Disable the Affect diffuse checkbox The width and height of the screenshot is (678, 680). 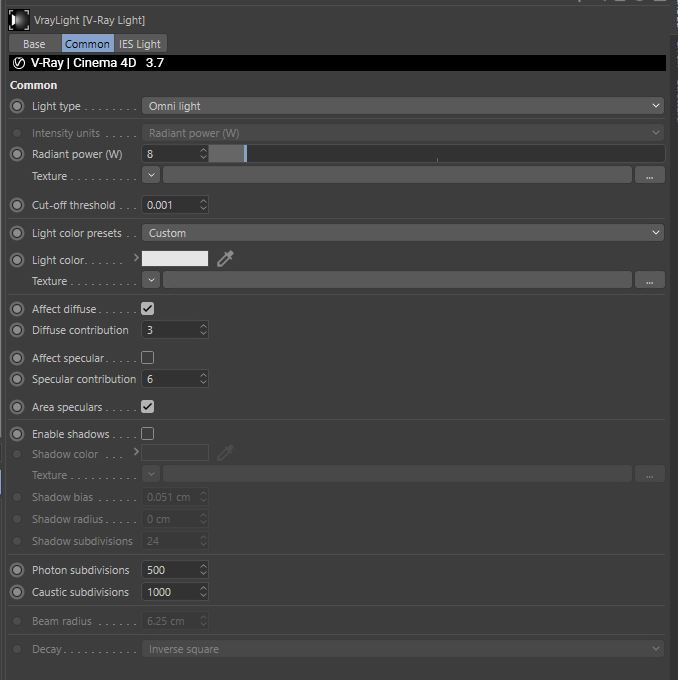(x=147, y=309)
